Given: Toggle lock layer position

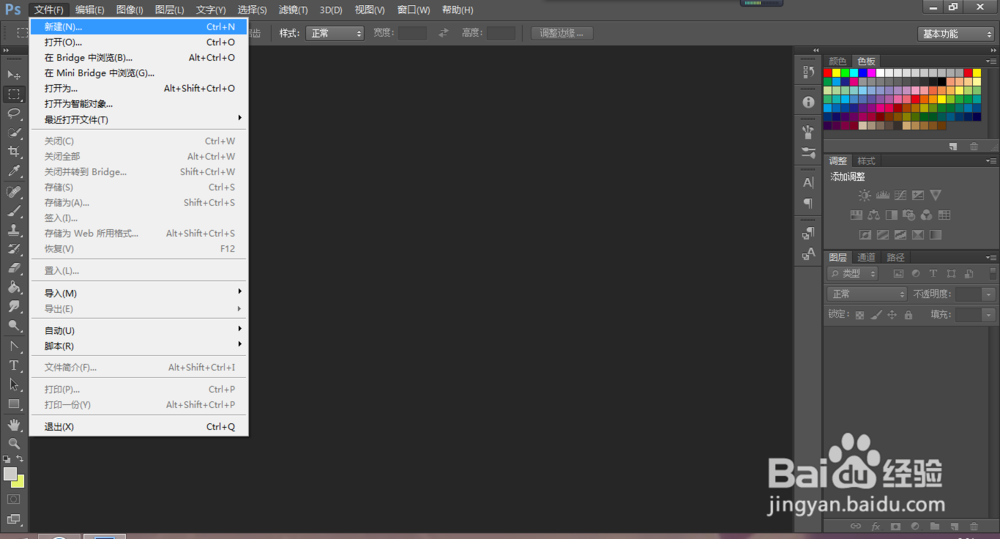Looking at the screenshot, I should point(892,314).
